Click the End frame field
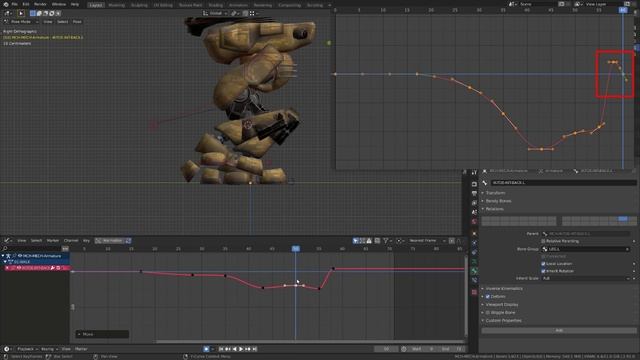This screenshot has height=360, width=640. (x=451, y=349)
